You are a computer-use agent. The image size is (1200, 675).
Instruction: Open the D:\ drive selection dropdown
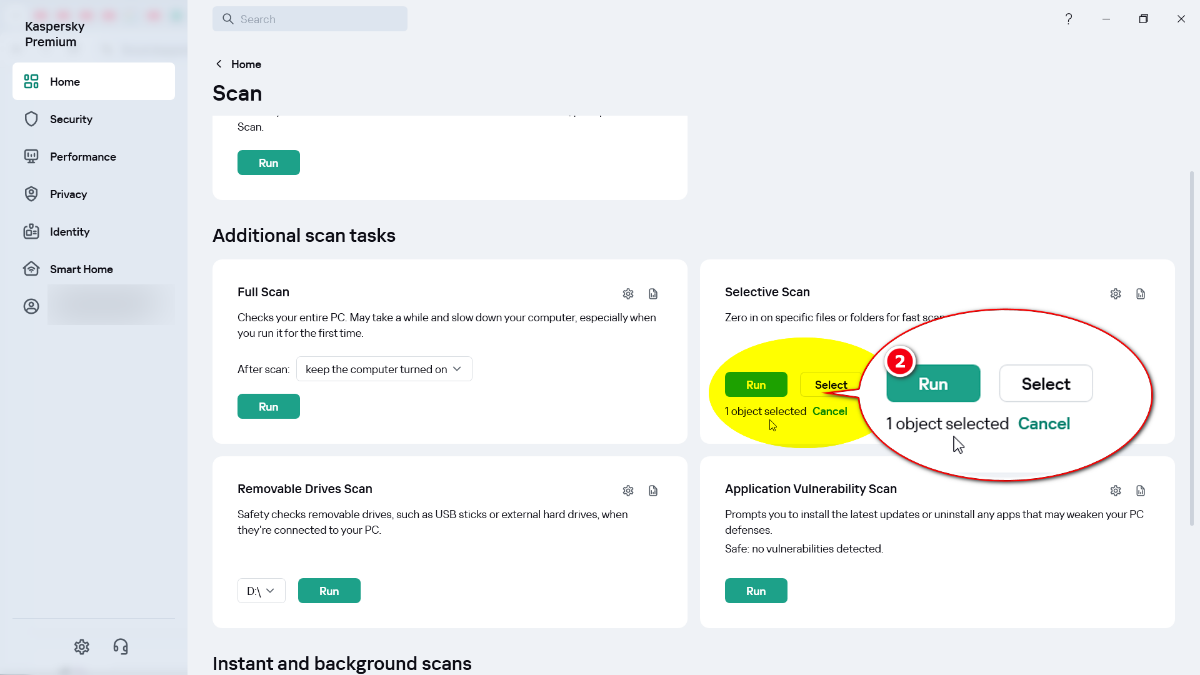[262, 591]
